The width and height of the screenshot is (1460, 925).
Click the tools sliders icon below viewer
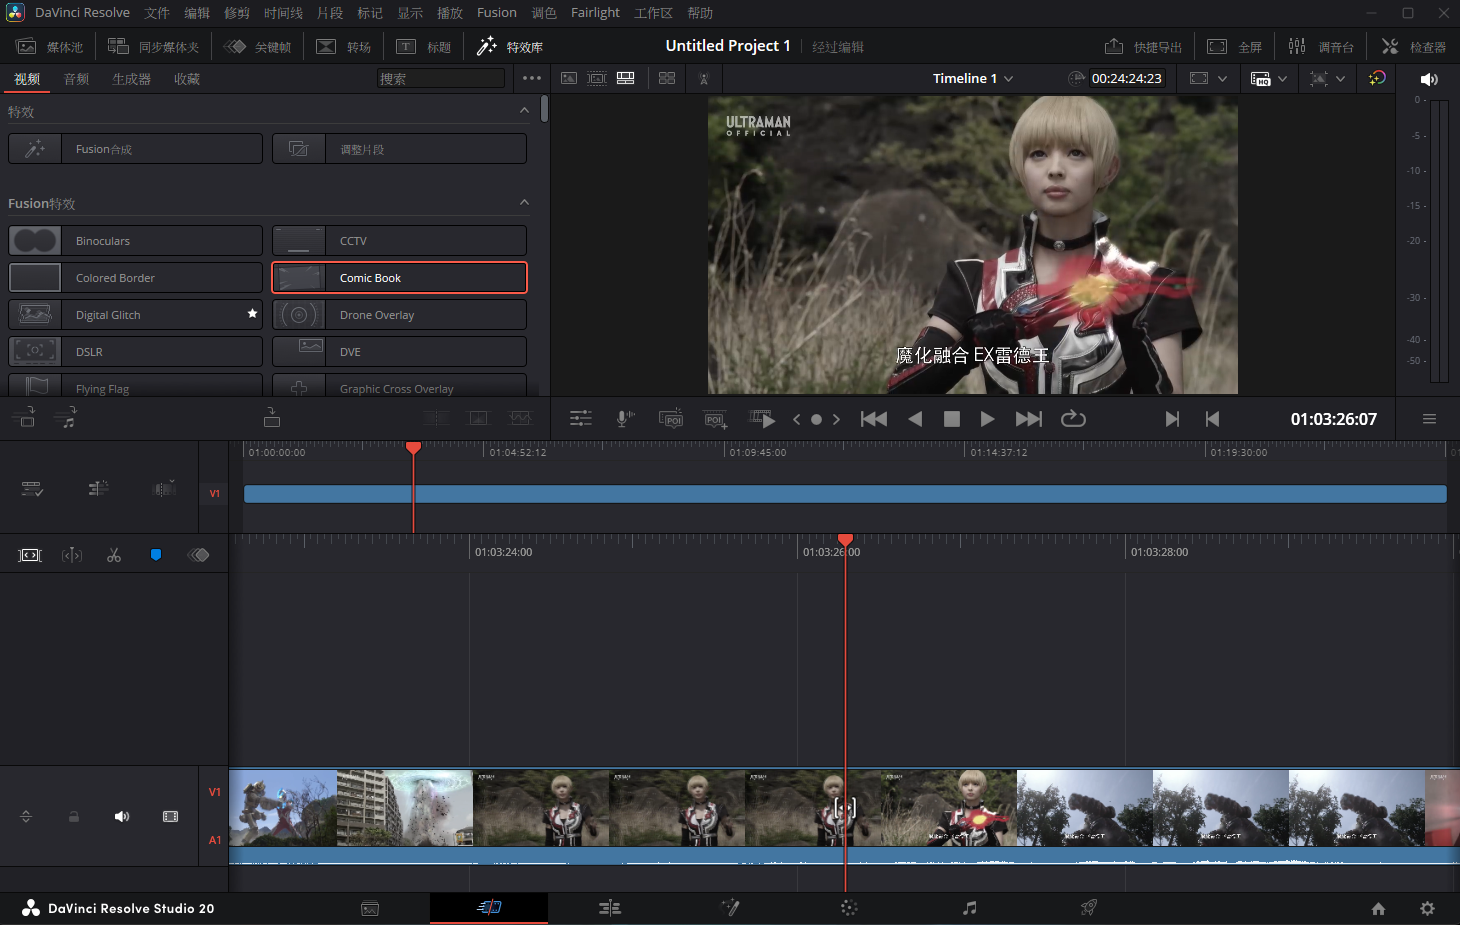tap(581, 419)
